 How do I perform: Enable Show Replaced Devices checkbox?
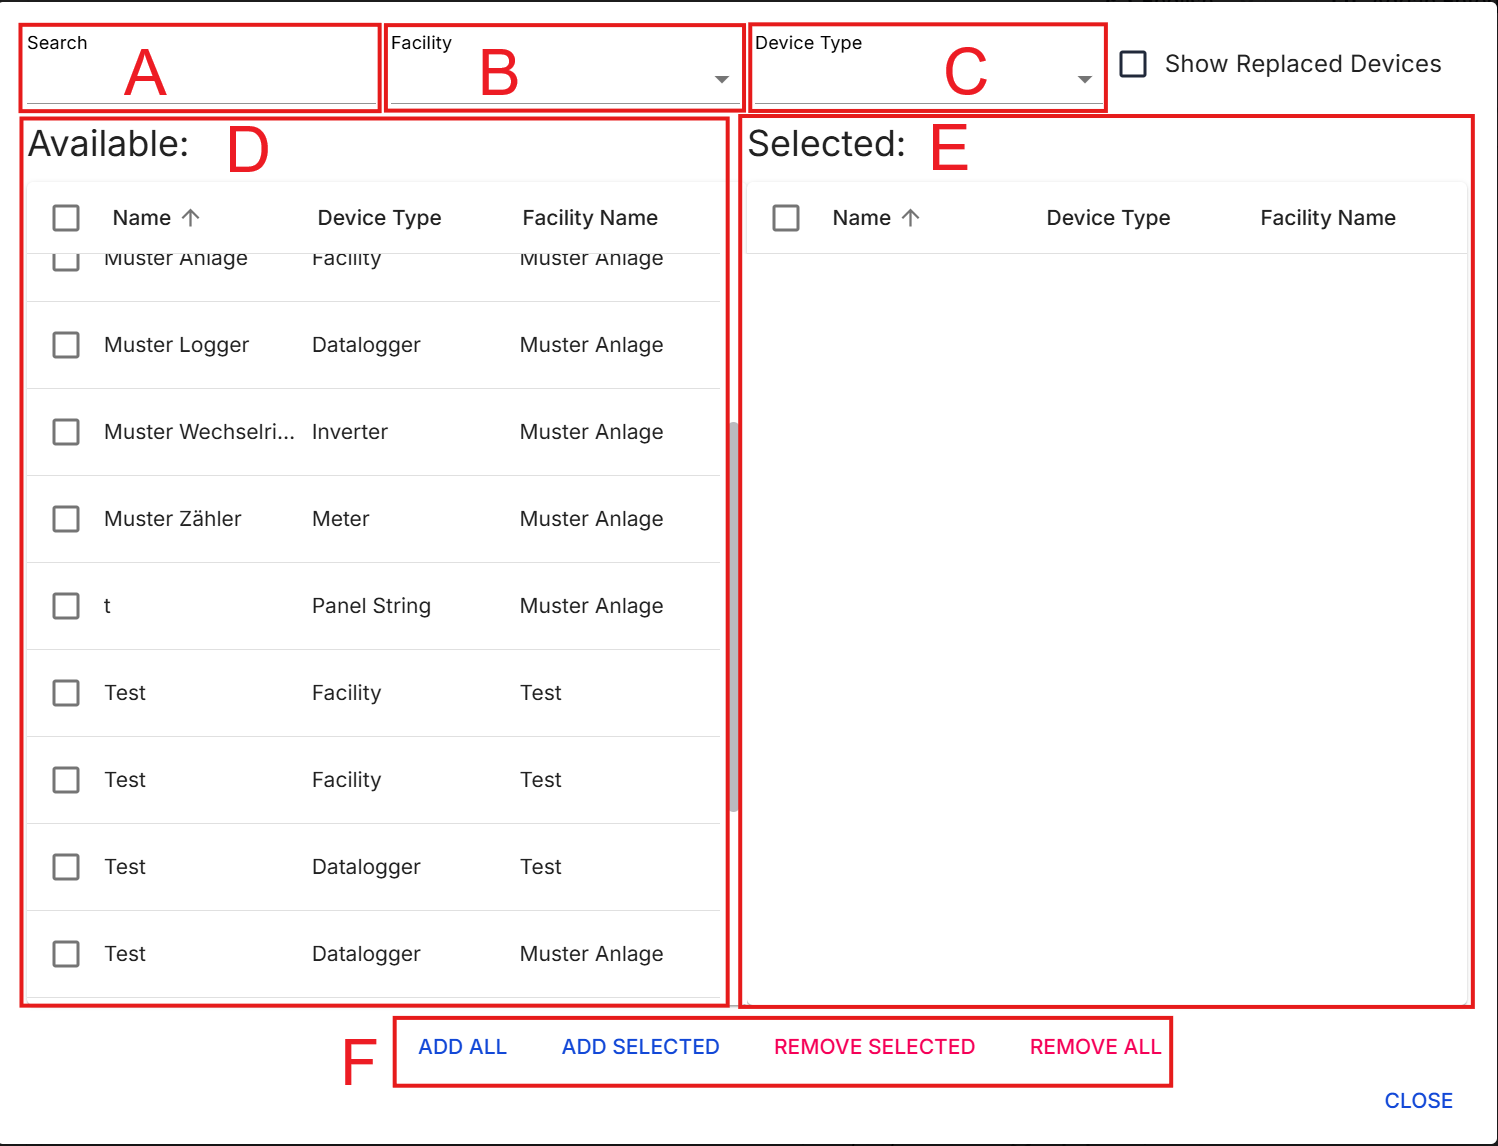tap(1133, 64)
